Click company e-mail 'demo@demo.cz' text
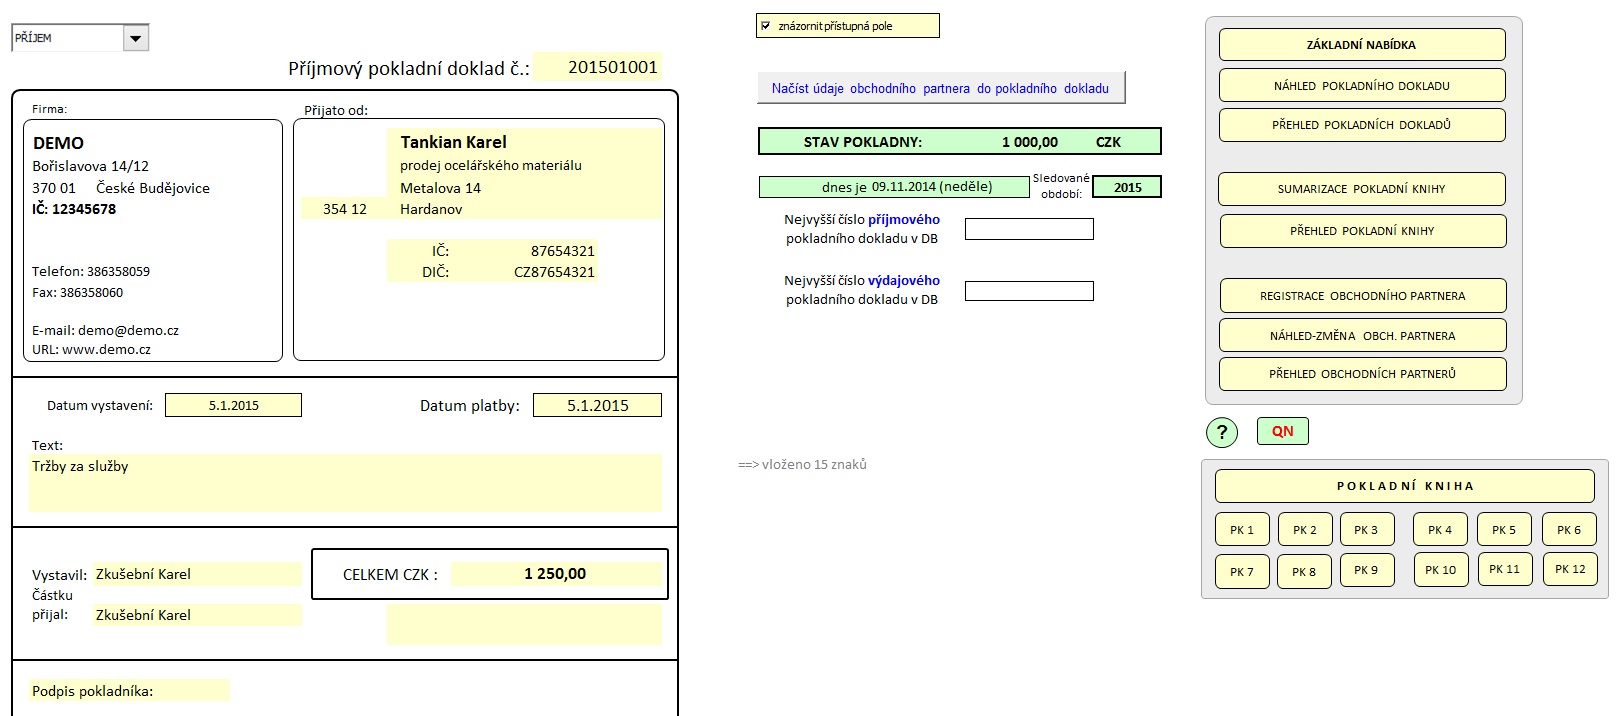The image size is (1620, 716). coord(128,330)
